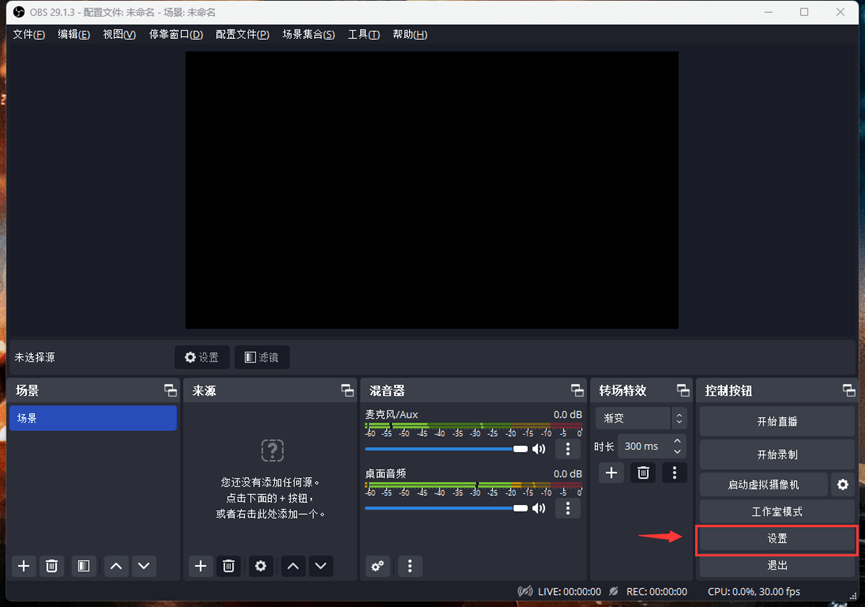Open scene filters icon in Scenes panel
Image resolution: width=865 pixels, height=607 pixels.
[83, 566]
